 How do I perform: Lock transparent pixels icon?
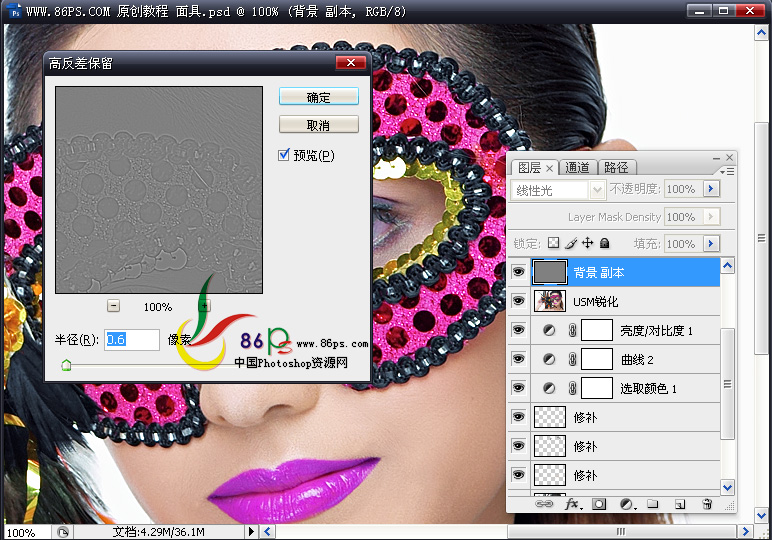(553, 243)
